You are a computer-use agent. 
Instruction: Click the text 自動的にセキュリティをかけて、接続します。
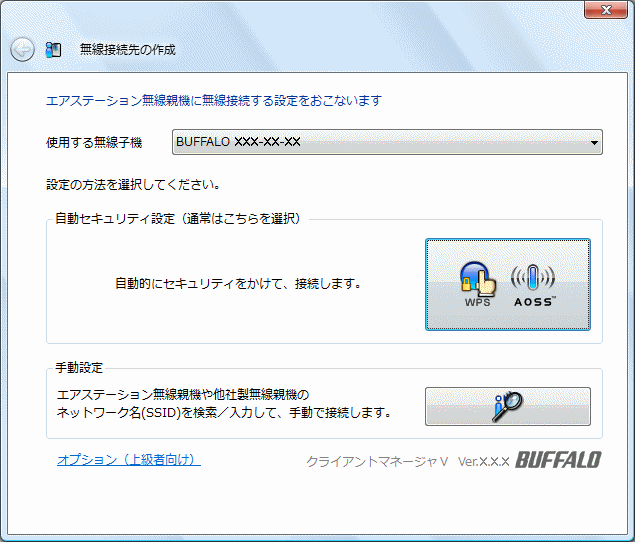pyautogui.click(x=238, y=284)
